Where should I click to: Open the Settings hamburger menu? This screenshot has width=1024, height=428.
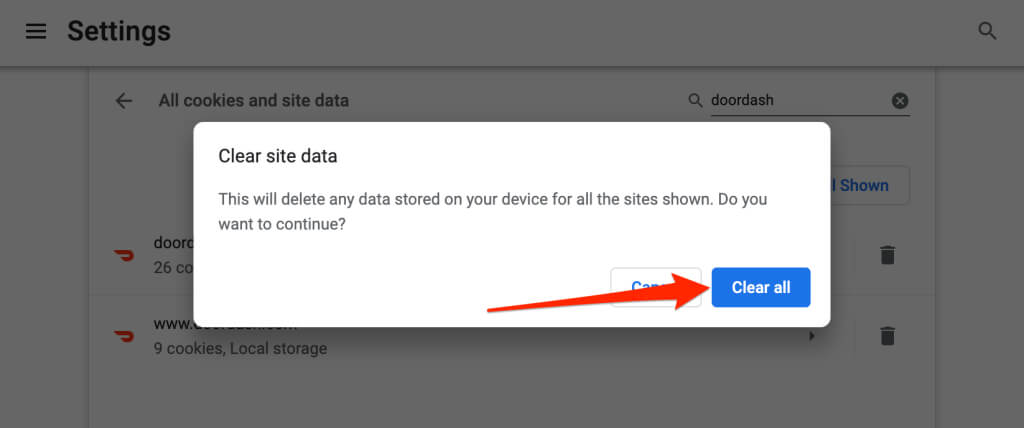[x=36, y=31]
